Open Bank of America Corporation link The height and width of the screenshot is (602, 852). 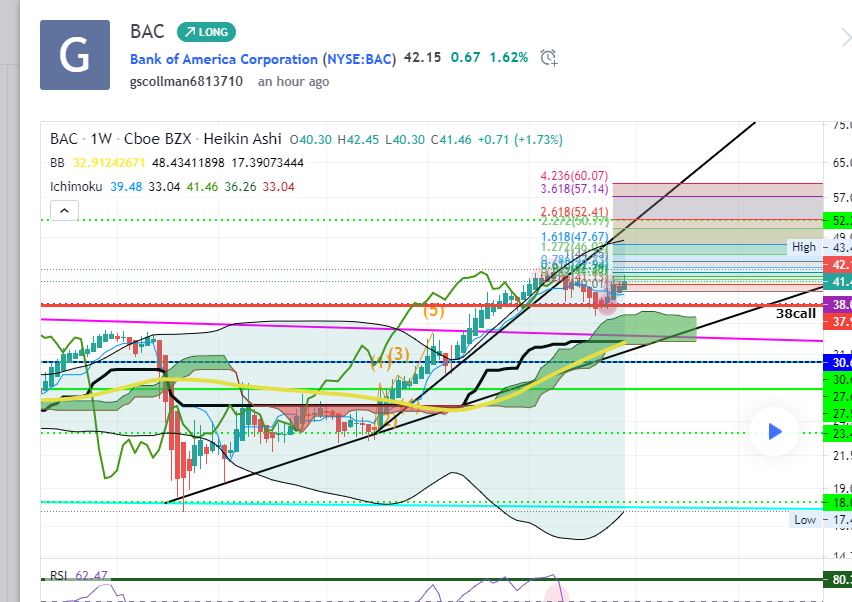click(225, 59)
